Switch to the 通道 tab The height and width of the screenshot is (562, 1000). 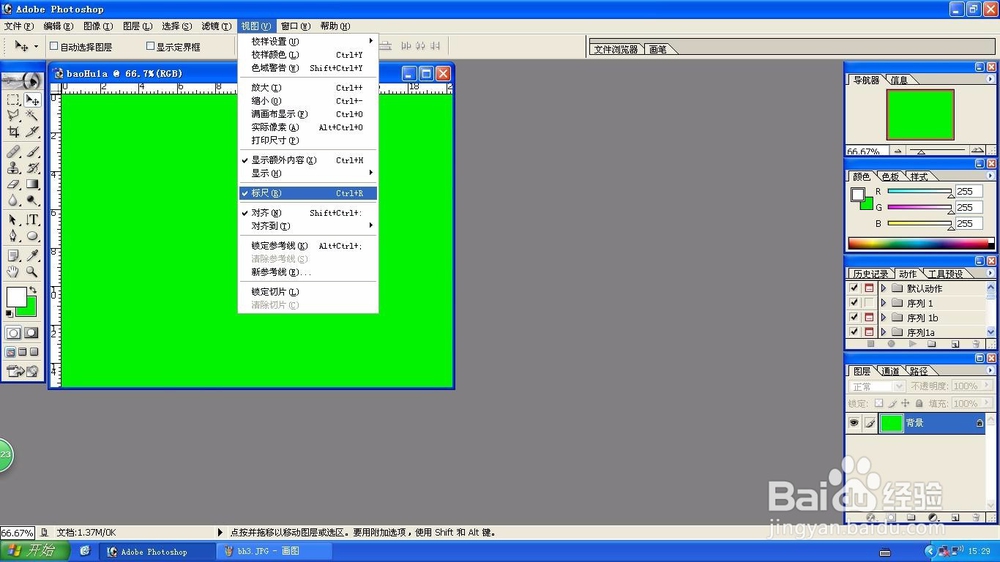890,371
